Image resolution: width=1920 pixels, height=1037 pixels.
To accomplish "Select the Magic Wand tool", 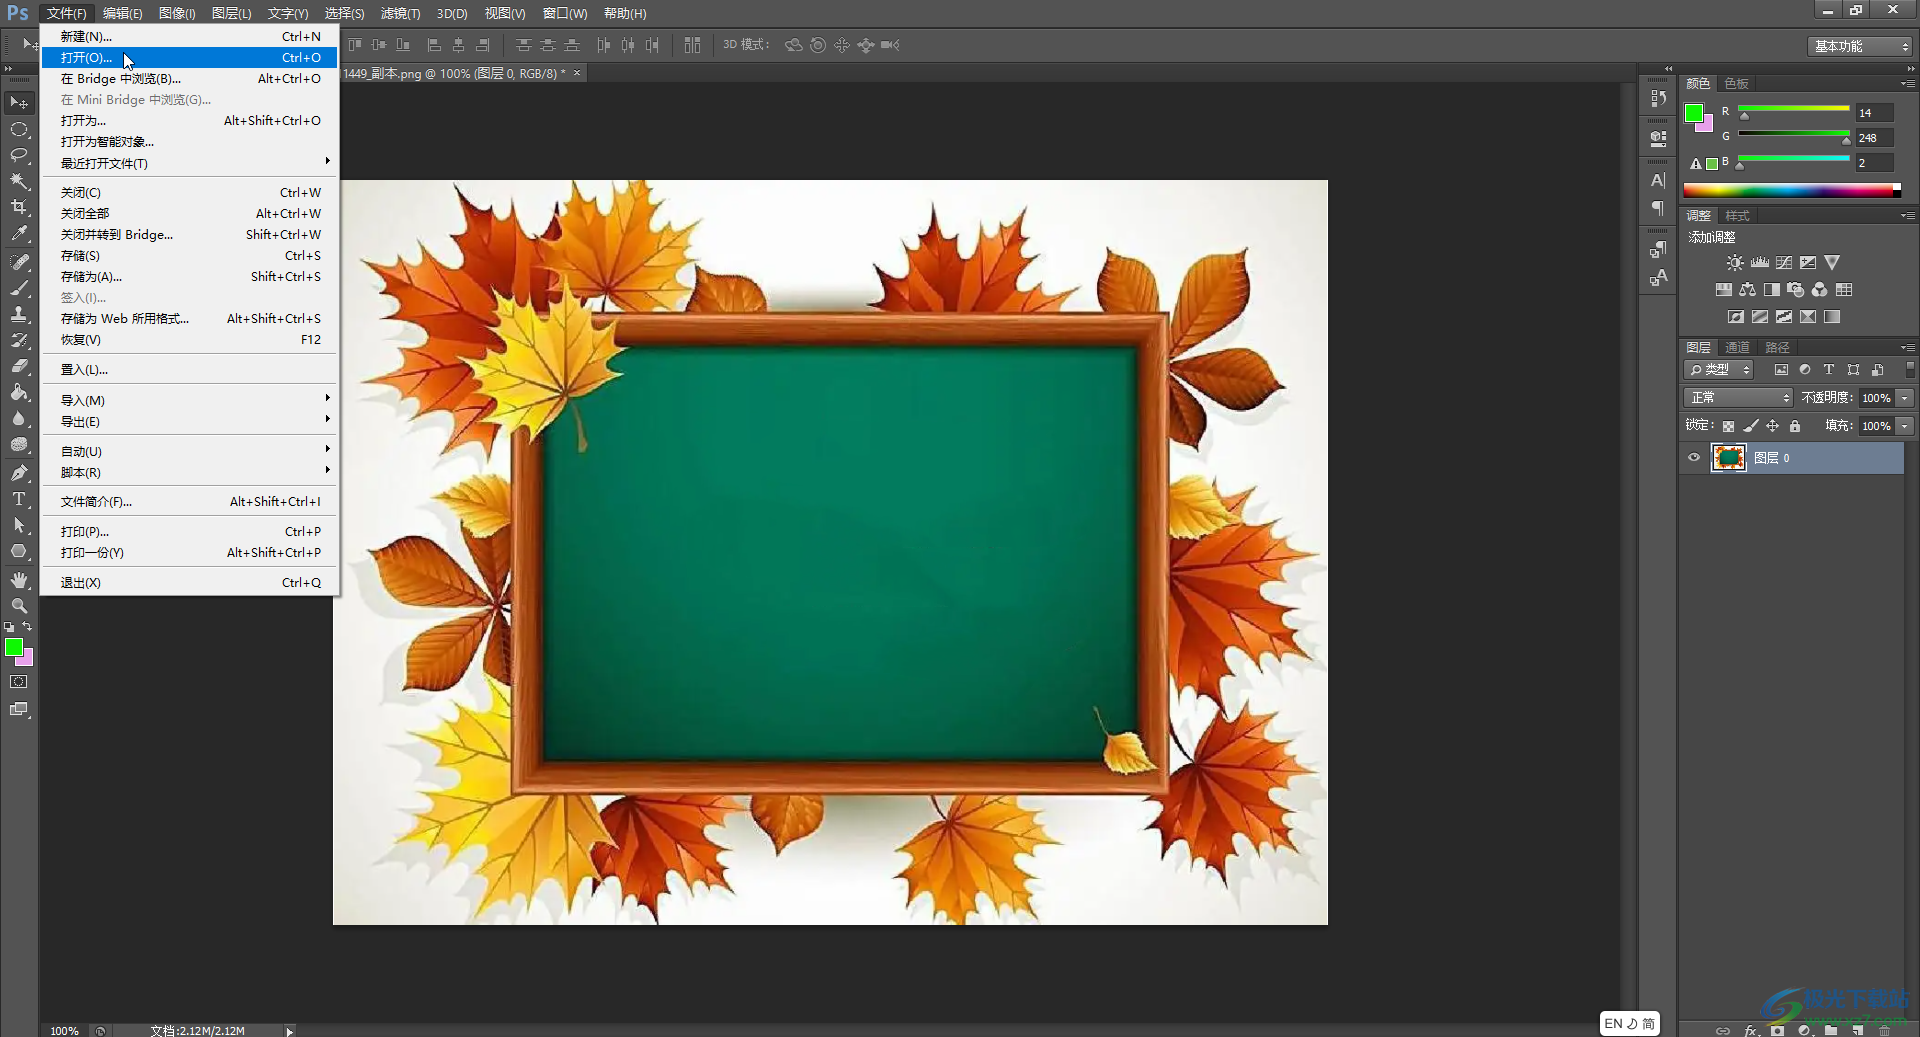I will [x=19, y=181].
